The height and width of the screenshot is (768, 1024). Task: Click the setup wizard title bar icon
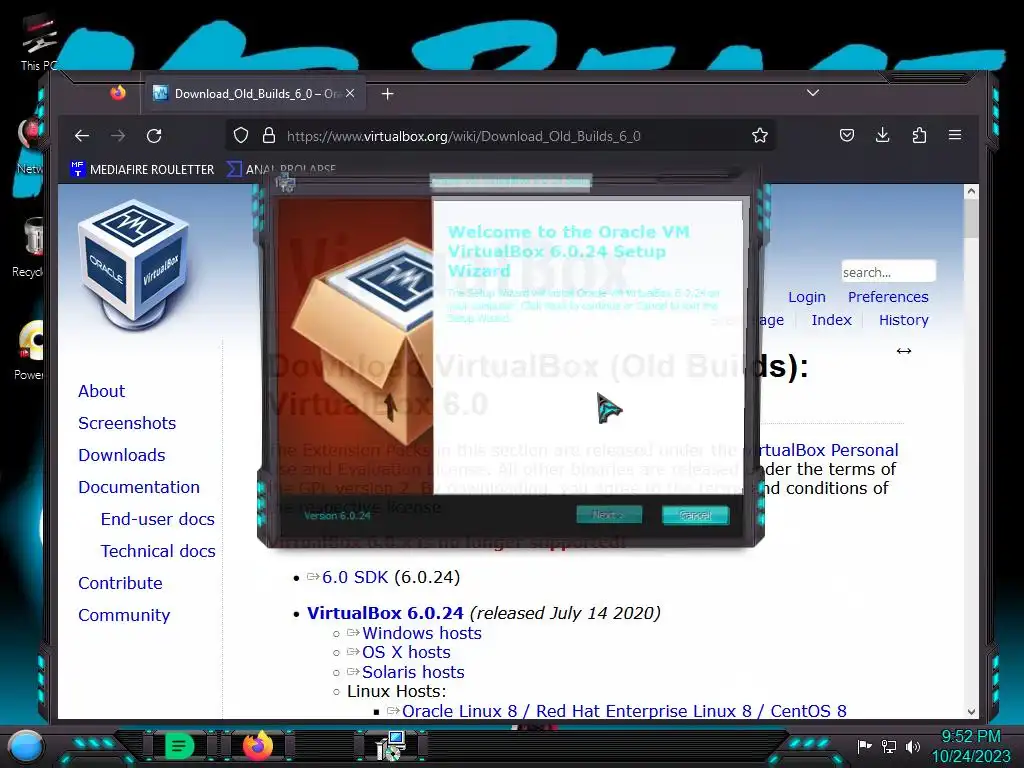[x=285, y=182]
